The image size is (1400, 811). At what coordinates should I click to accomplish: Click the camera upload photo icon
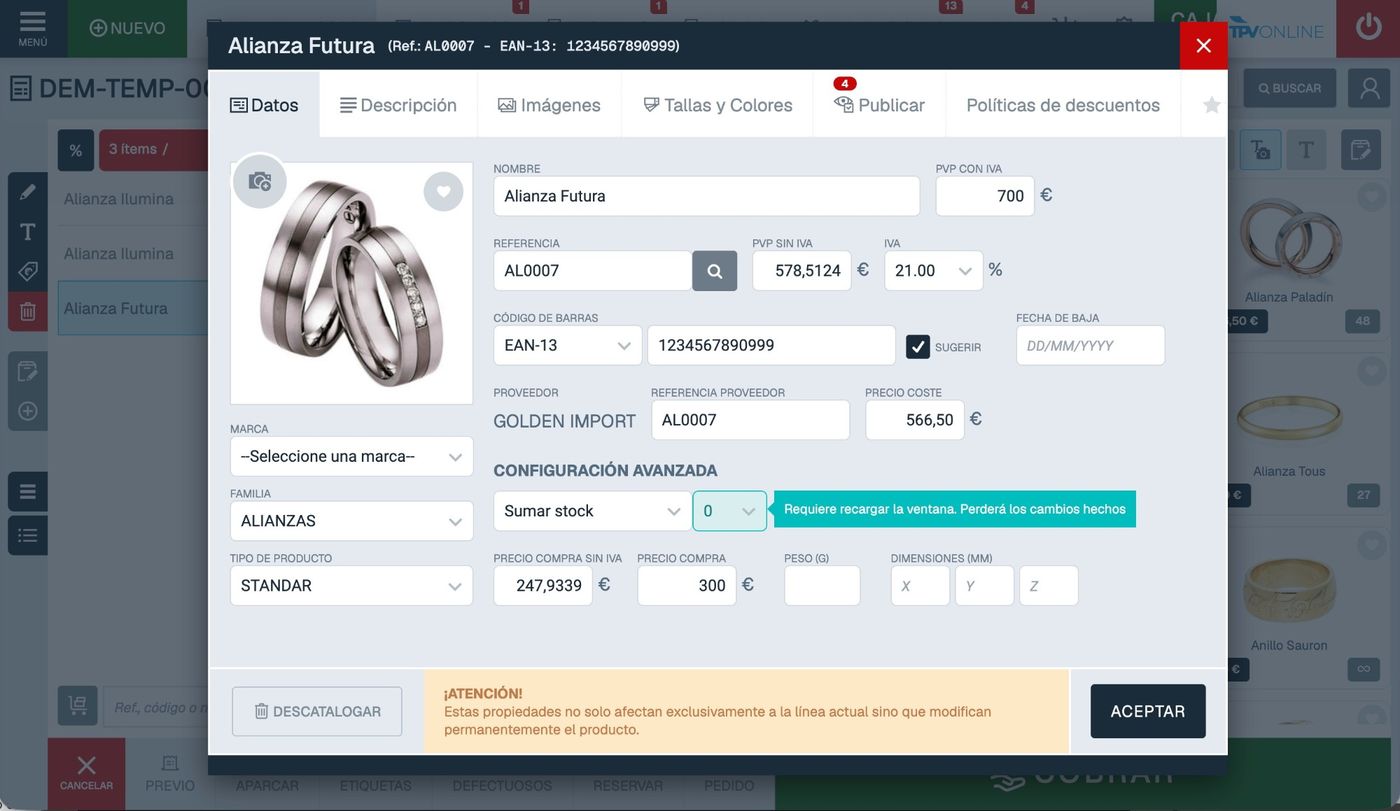(260, 181)
